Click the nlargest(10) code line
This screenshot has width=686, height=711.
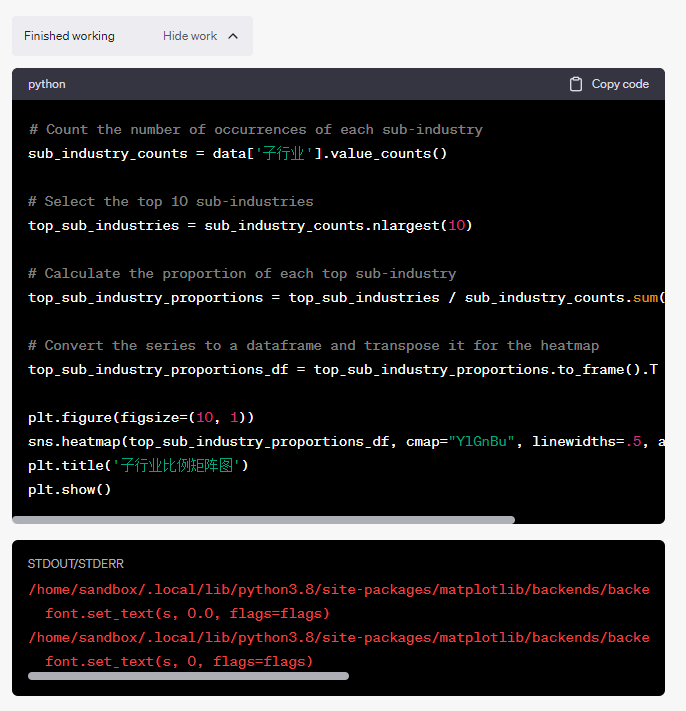(250, 225)
